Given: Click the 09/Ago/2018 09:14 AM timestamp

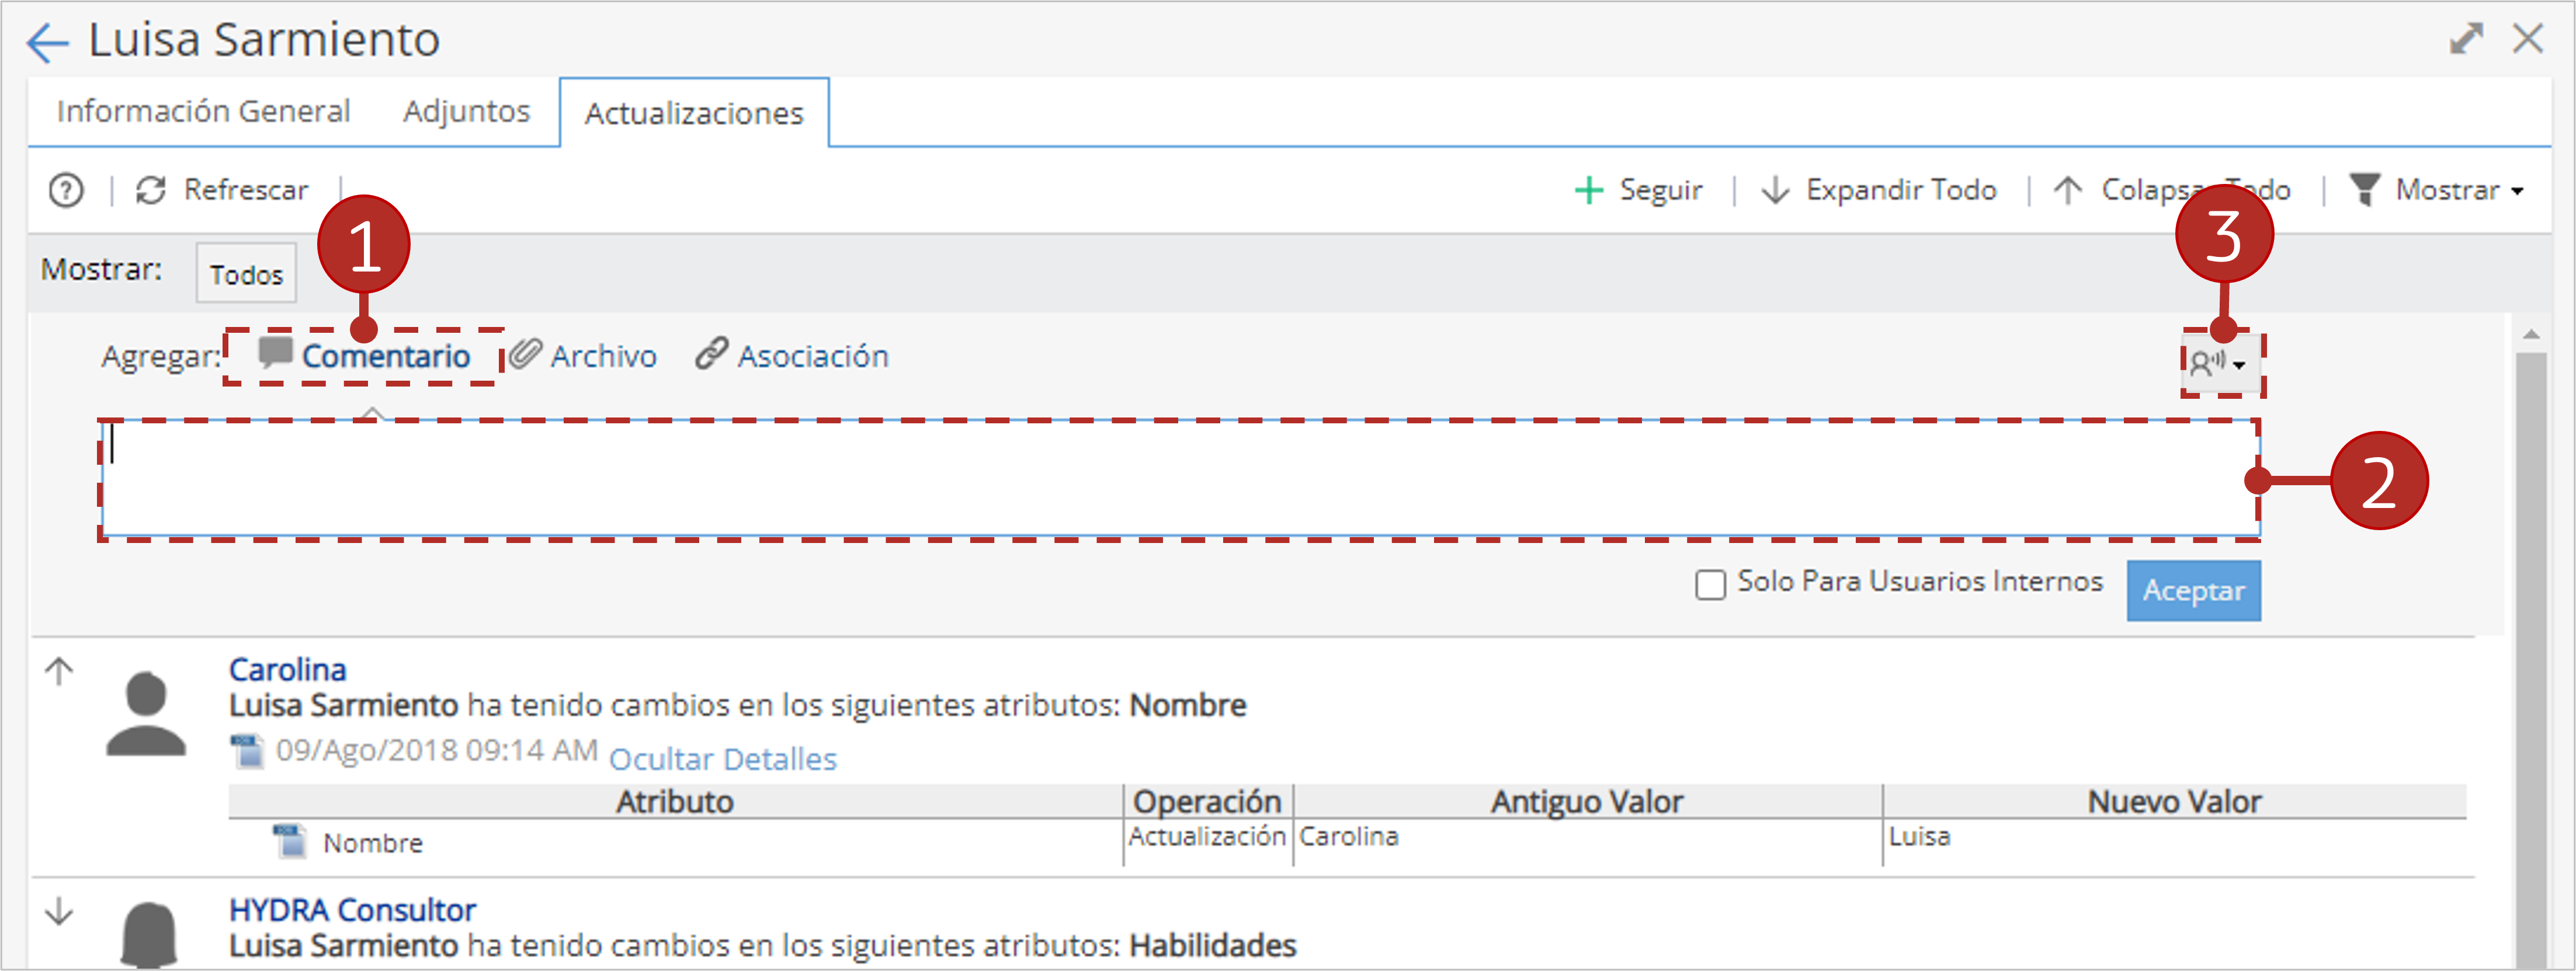Looking at the screenshot, I should pyautogui.click(x=437, y=750).
